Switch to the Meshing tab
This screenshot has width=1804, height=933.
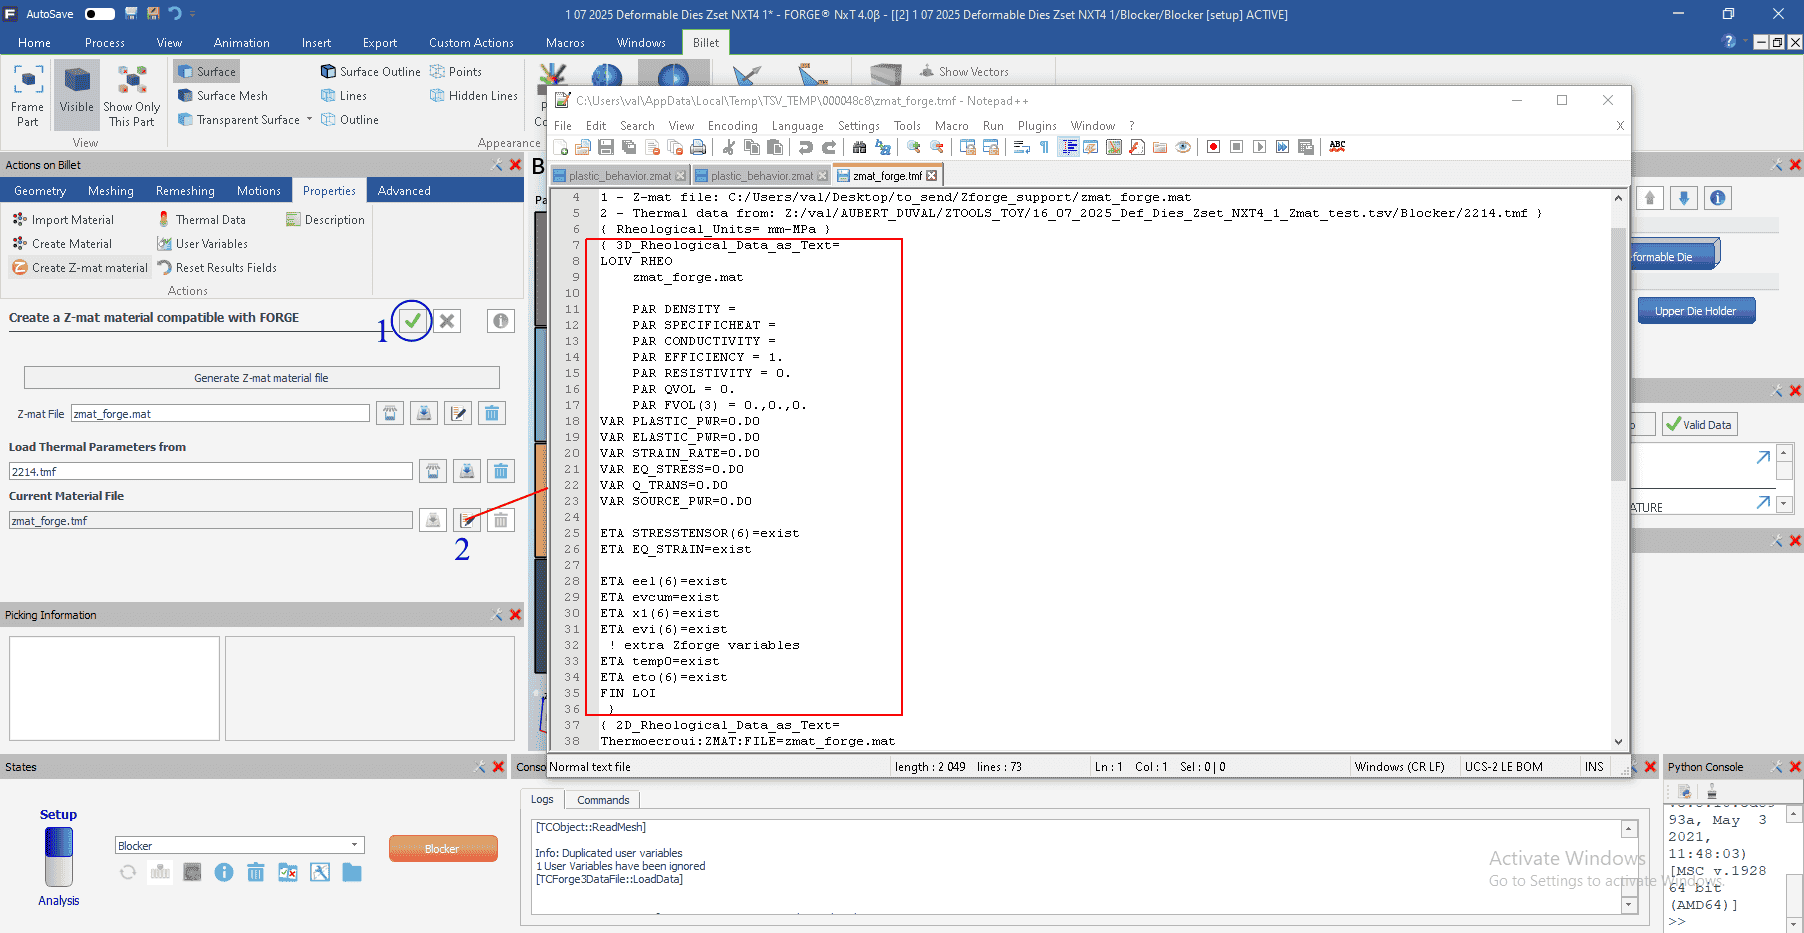tap(110, 191)
